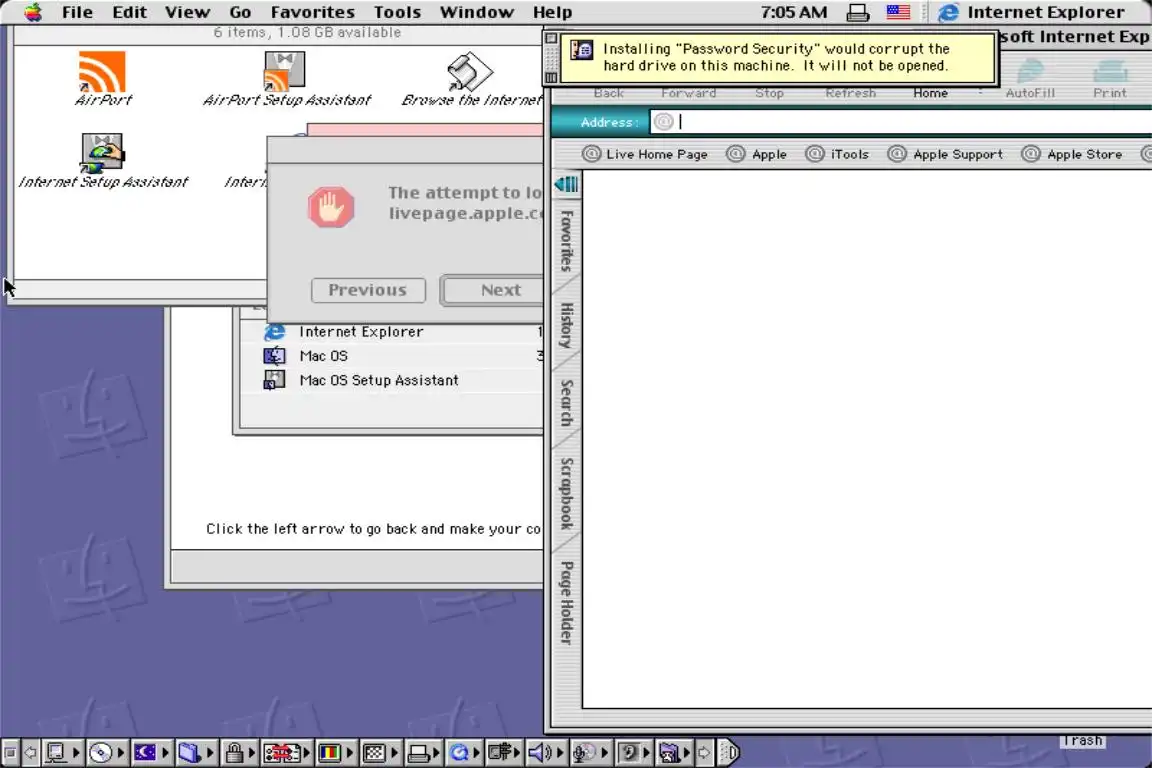Viewport: 1152px width, 768px height.
Task: Click the red stop-hand alert icon
Action: point(331,207)
